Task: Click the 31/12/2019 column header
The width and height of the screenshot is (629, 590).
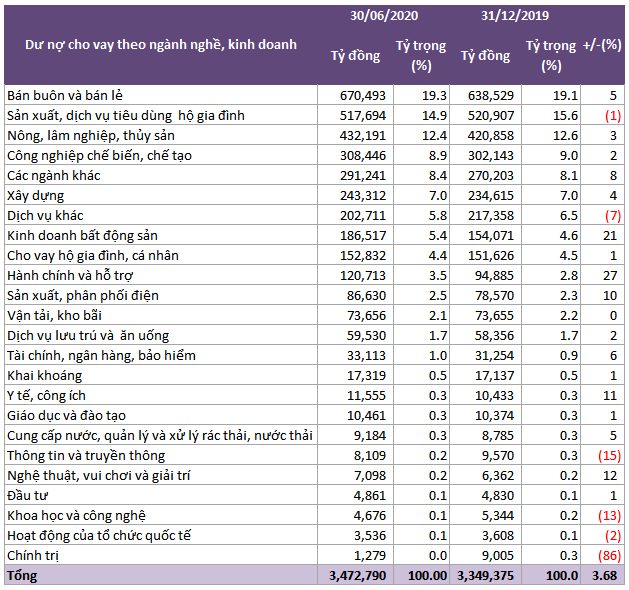Action: [515, 16]
